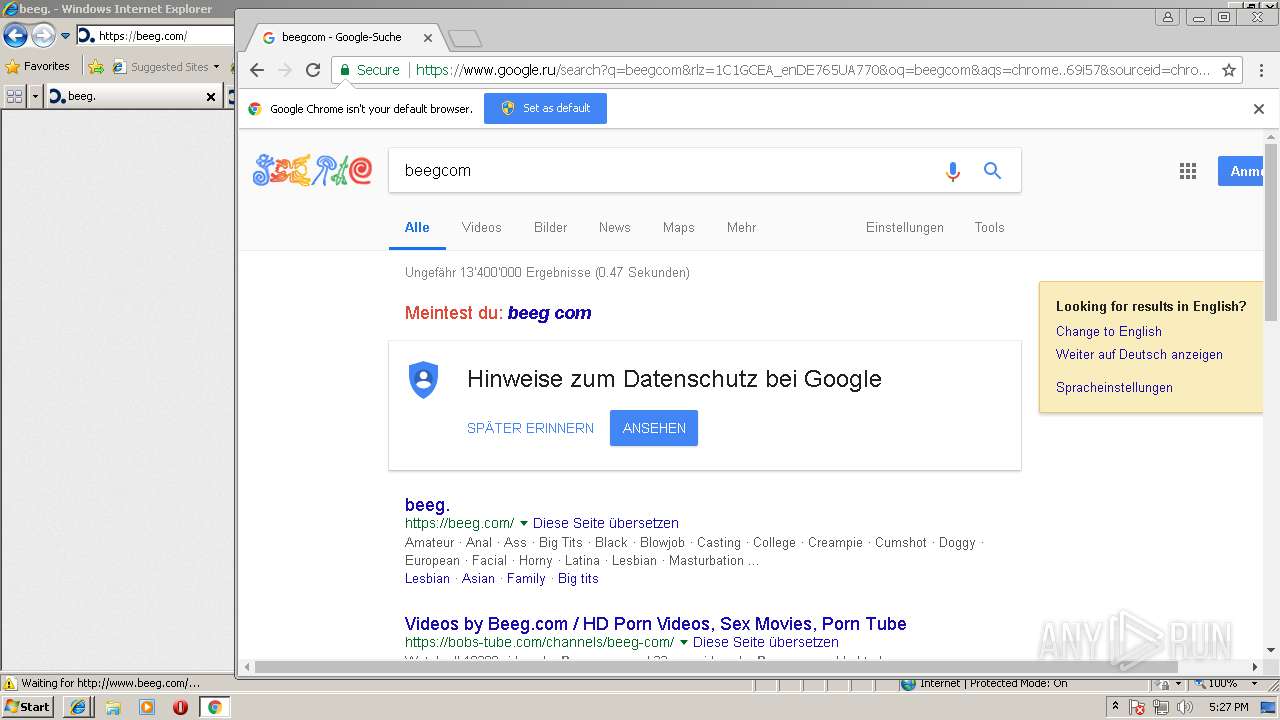Click Chrome horizontal scrollbar
This screenshot has width=1280, height=720.
[716, 667]
